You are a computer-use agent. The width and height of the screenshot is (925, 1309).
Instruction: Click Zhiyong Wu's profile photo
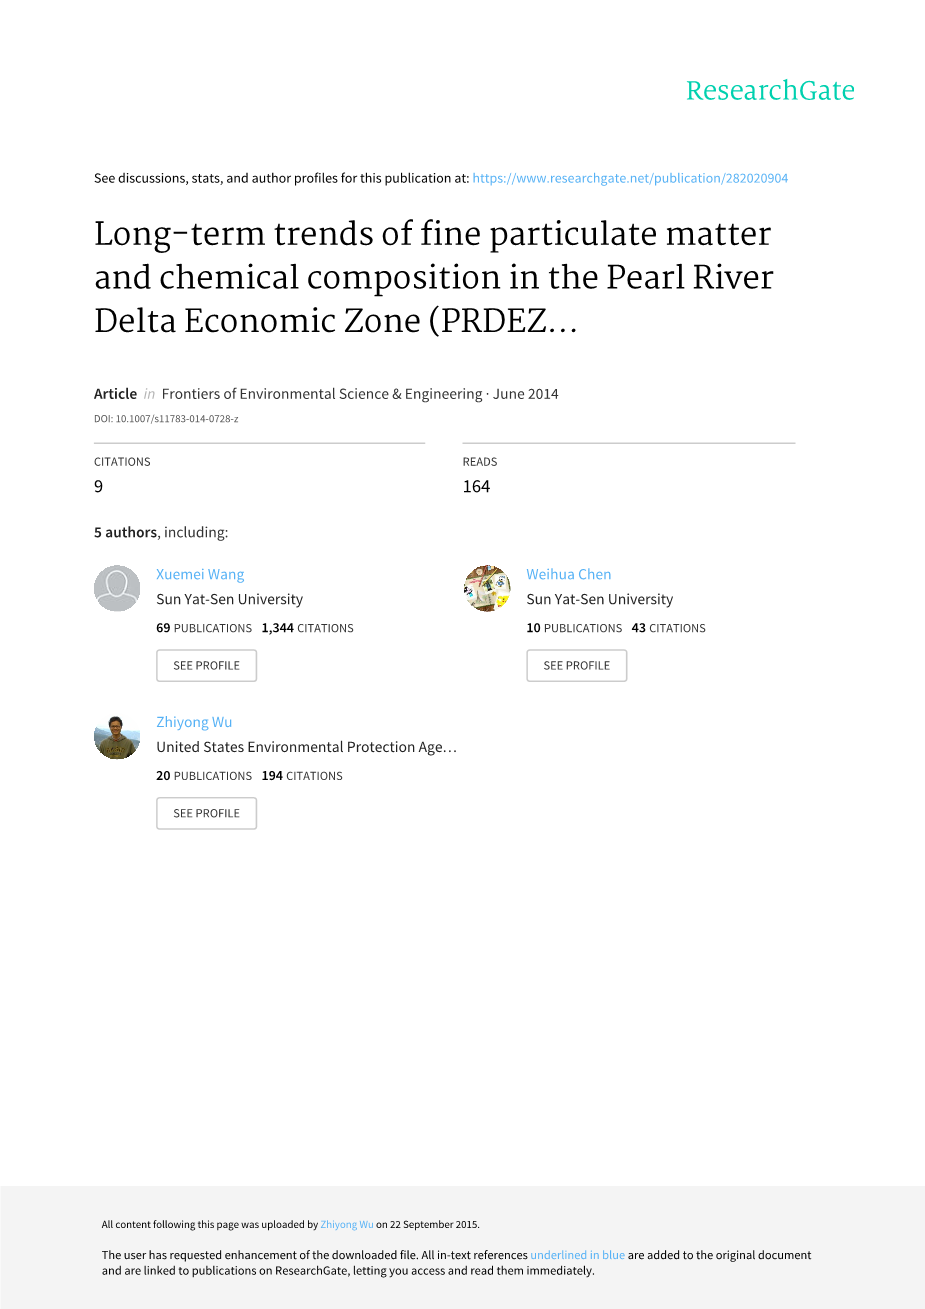[117, 736]
